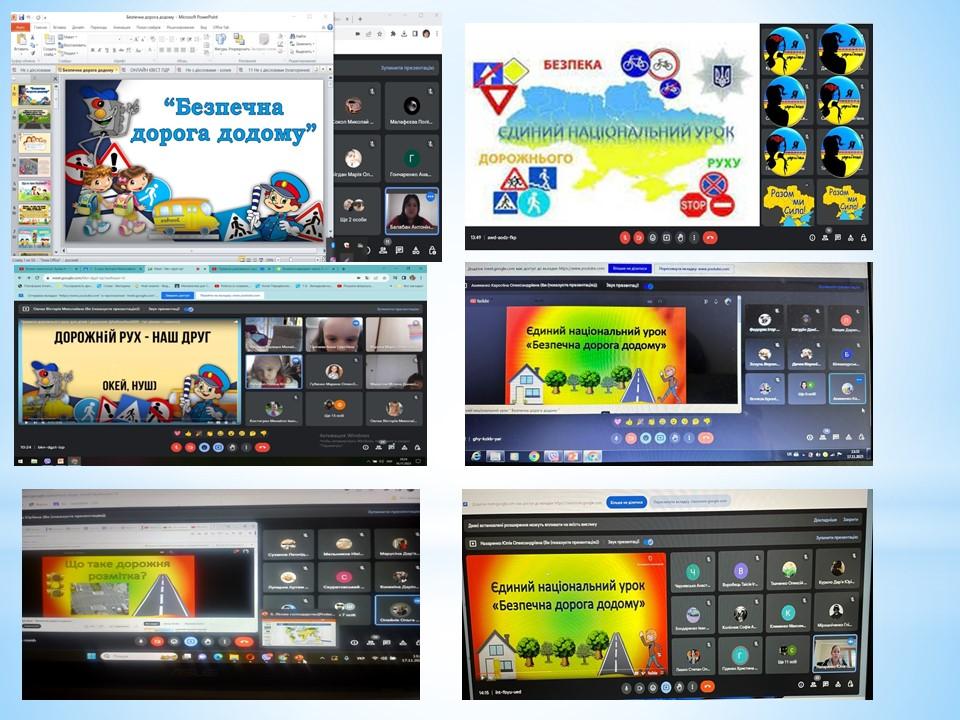Open Розділ section dropdown in PowerPoint ribbon

coord(67,53)
